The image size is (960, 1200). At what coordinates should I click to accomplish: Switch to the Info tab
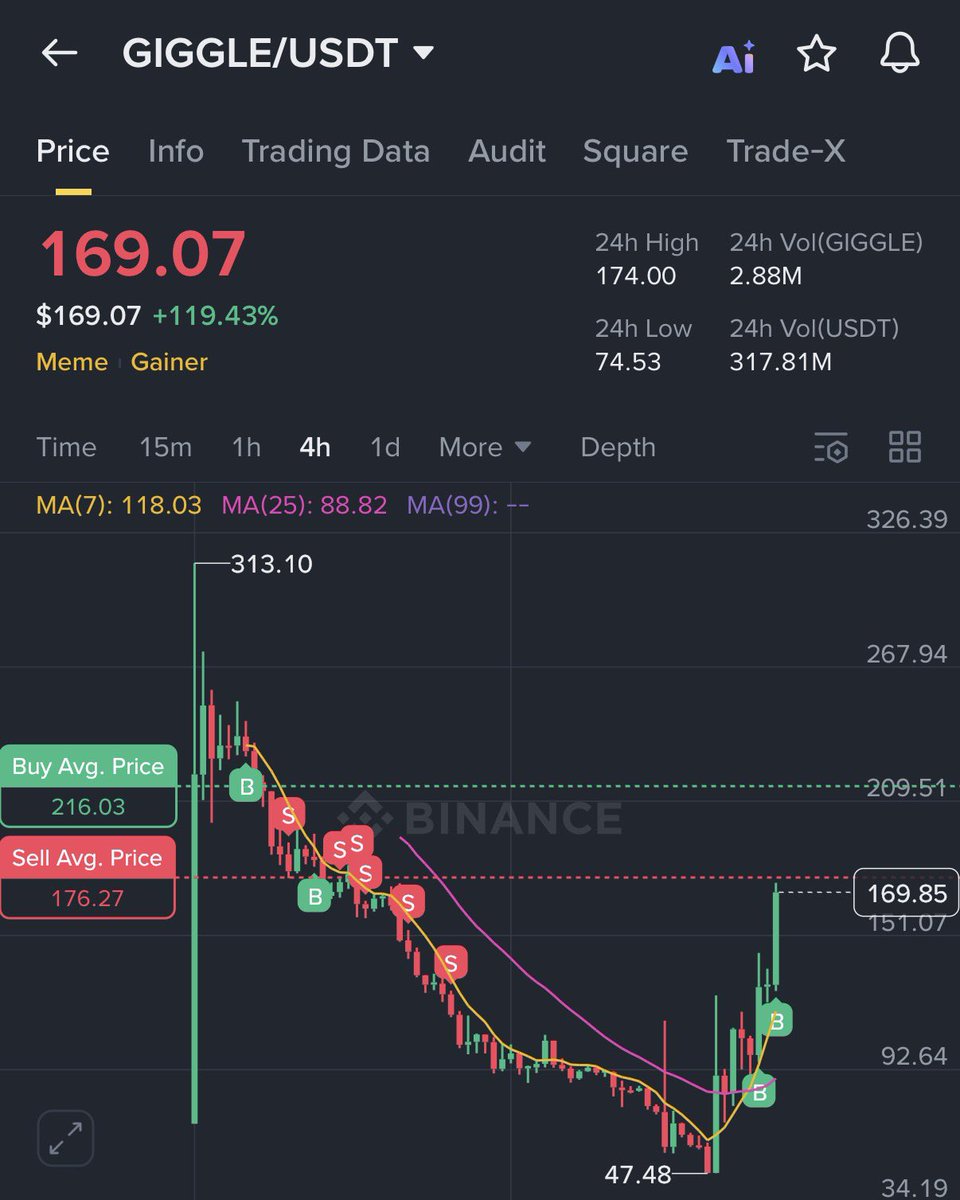(176, 152)
